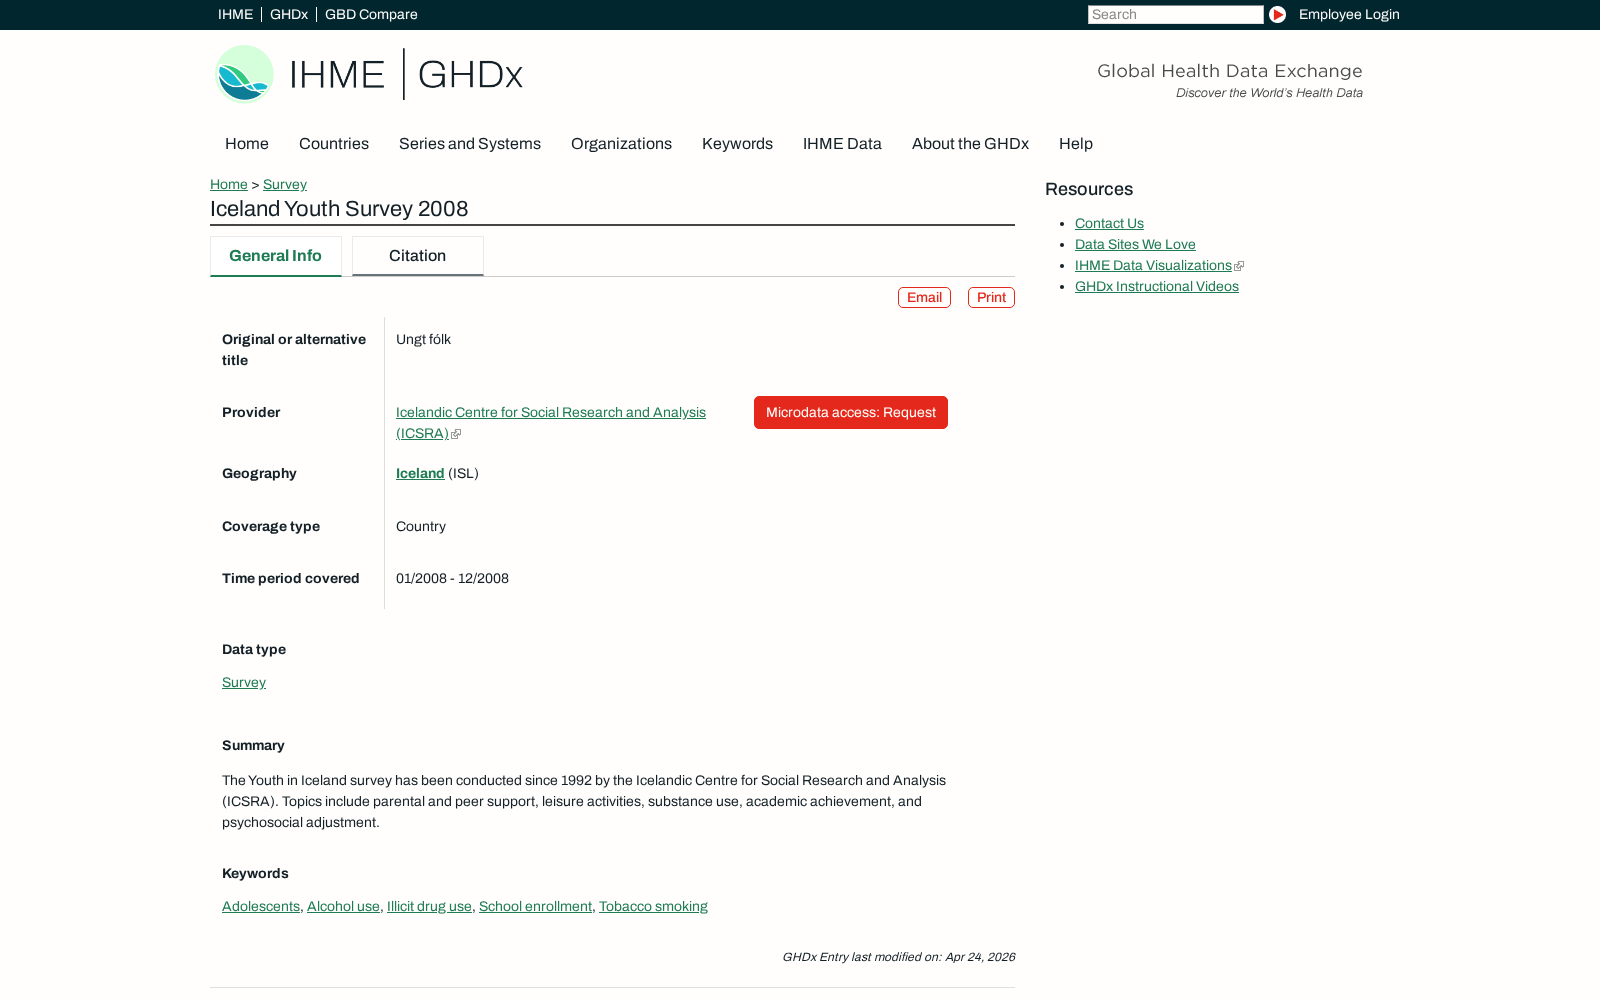Screen dimensions: 1600x1000
Task: Open the Alcohol use keyword
Action: tap(343, 907)
